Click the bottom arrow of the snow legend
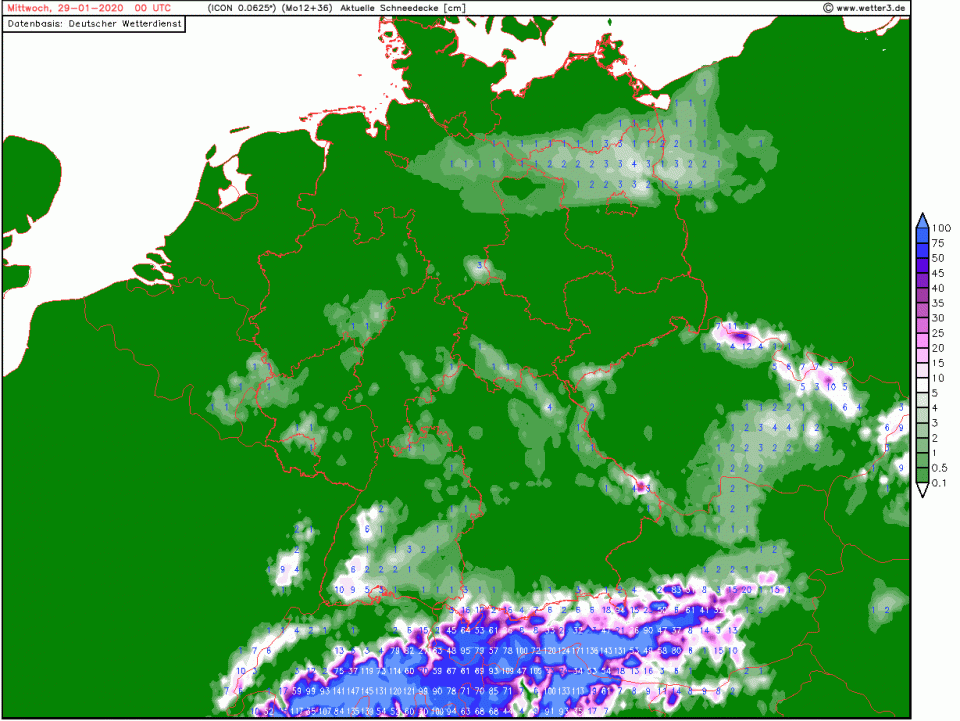 coord(922,490)
